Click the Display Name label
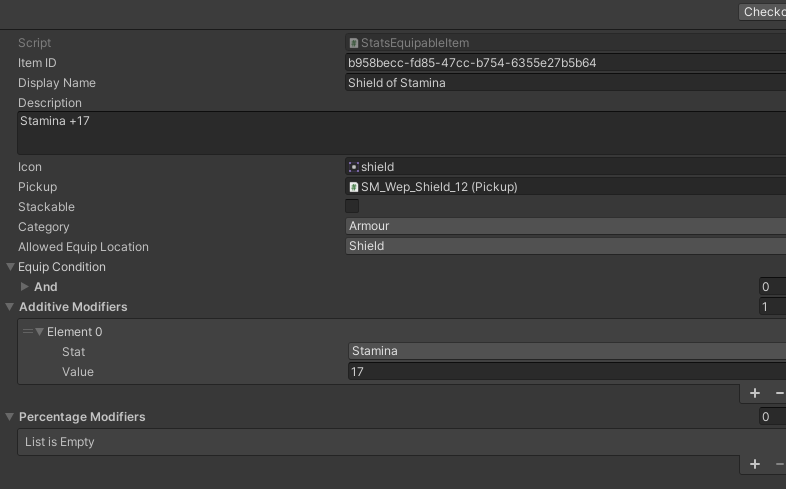 click(57, 83)
